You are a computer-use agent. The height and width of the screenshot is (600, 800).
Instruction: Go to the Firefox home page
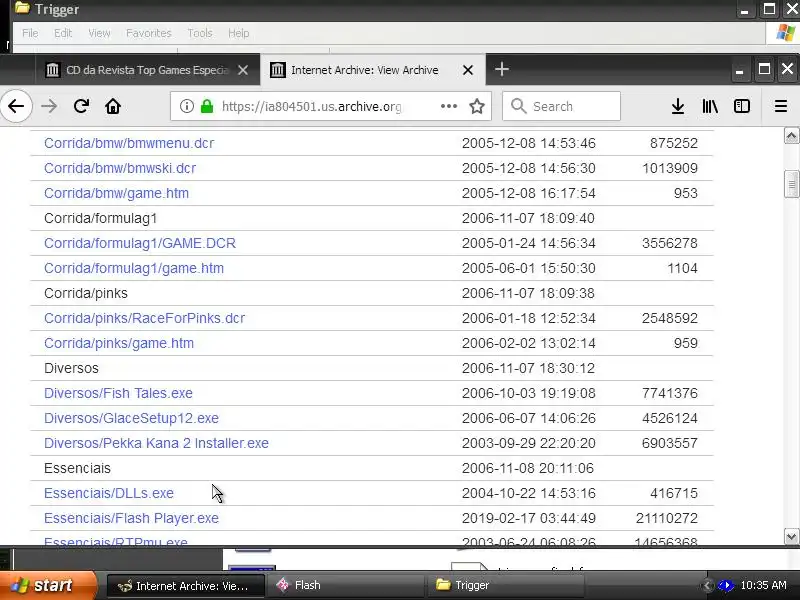(113, 106)
